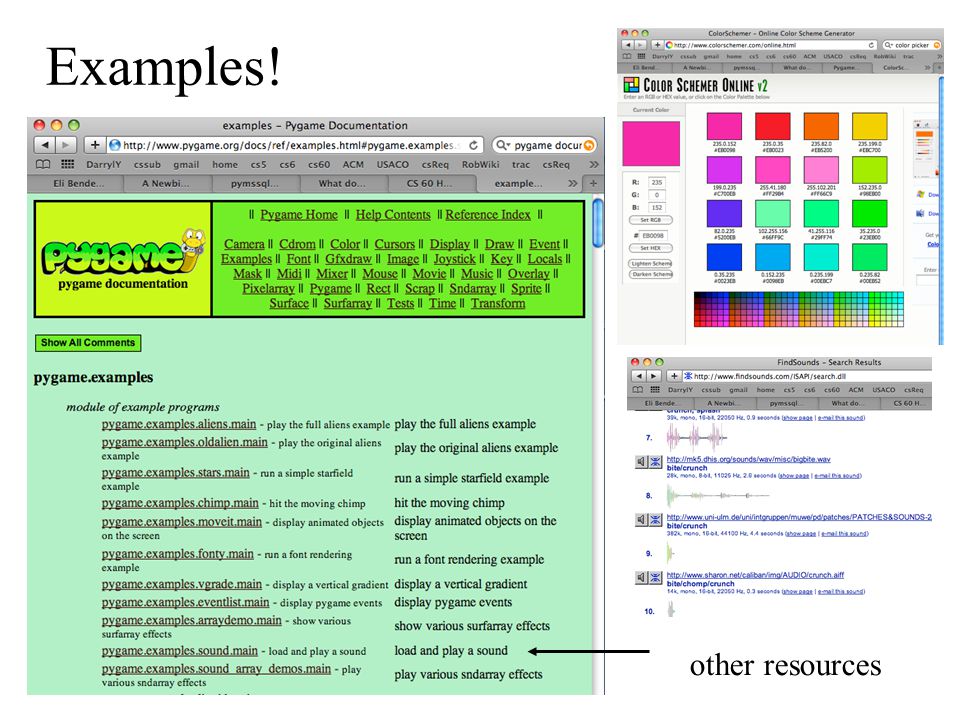Add bookmark with plus button in Pygame window
Screen dimensions: 960x720
pyautogui.click(x=94, y=145)
